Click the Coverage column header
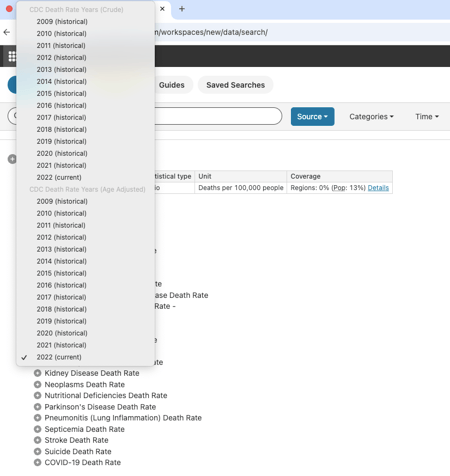 click(x=339, y=176)
